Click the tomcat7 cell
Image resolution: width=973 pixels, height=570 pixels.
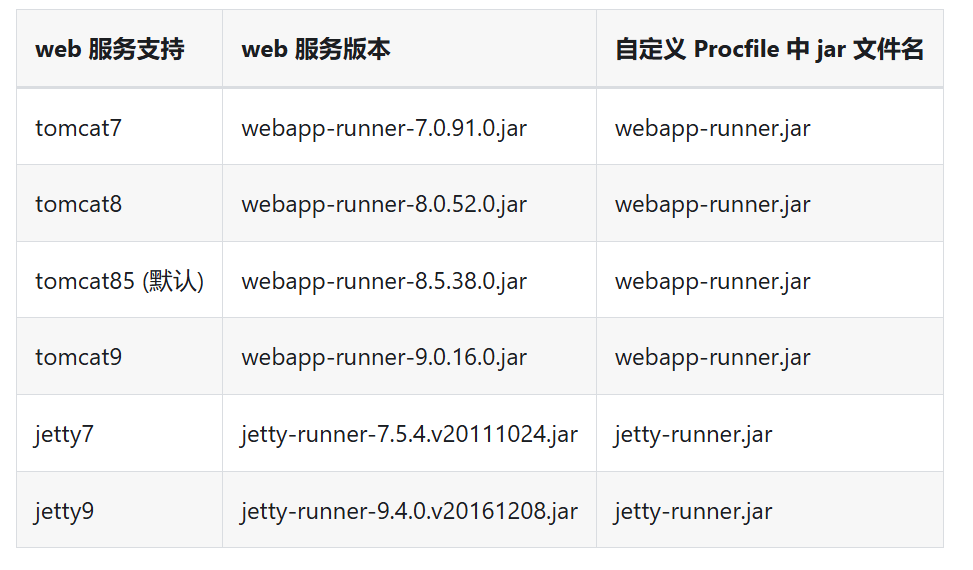click(119, 127)
